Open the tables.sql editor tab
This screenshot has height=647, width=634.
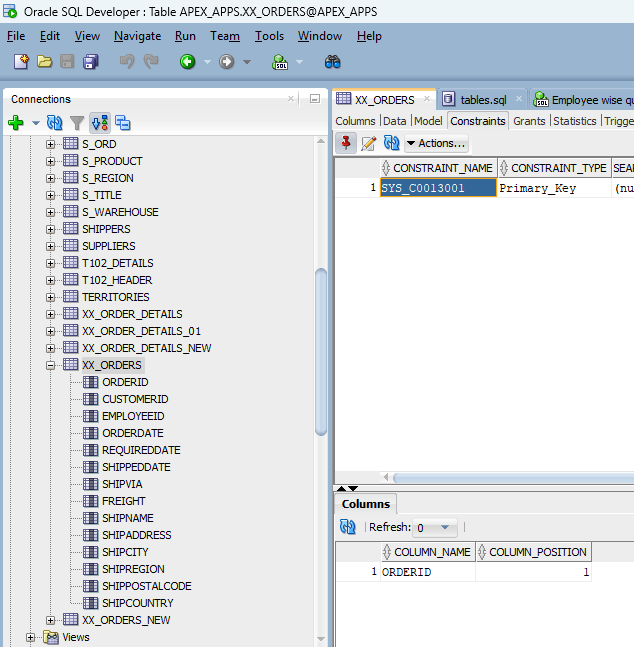[483, 100]
